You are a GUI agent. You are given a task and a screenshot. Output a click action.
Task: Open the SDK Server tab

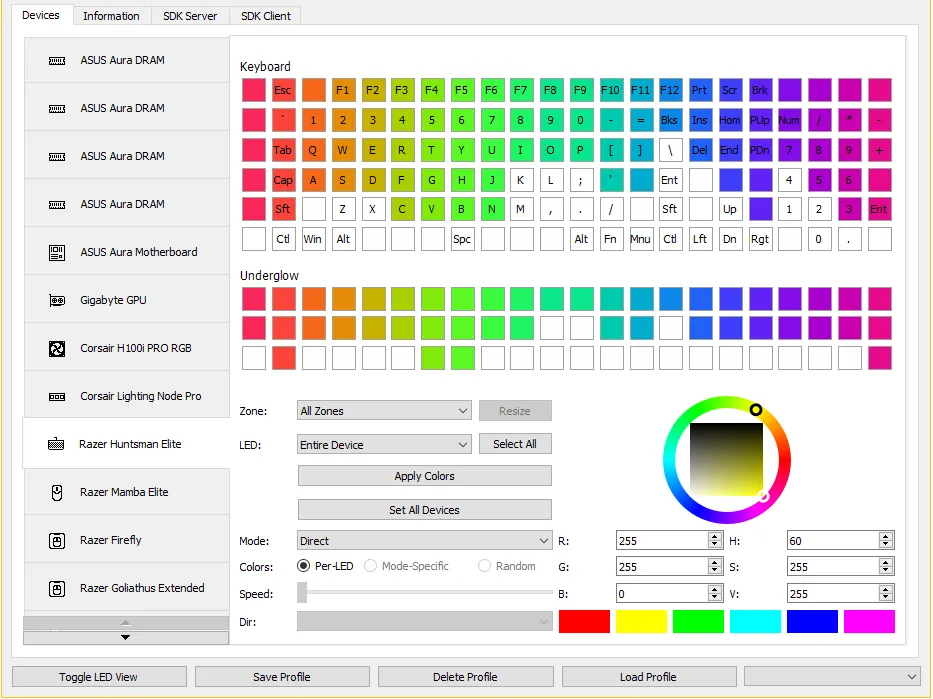click(x=190, y=16)
